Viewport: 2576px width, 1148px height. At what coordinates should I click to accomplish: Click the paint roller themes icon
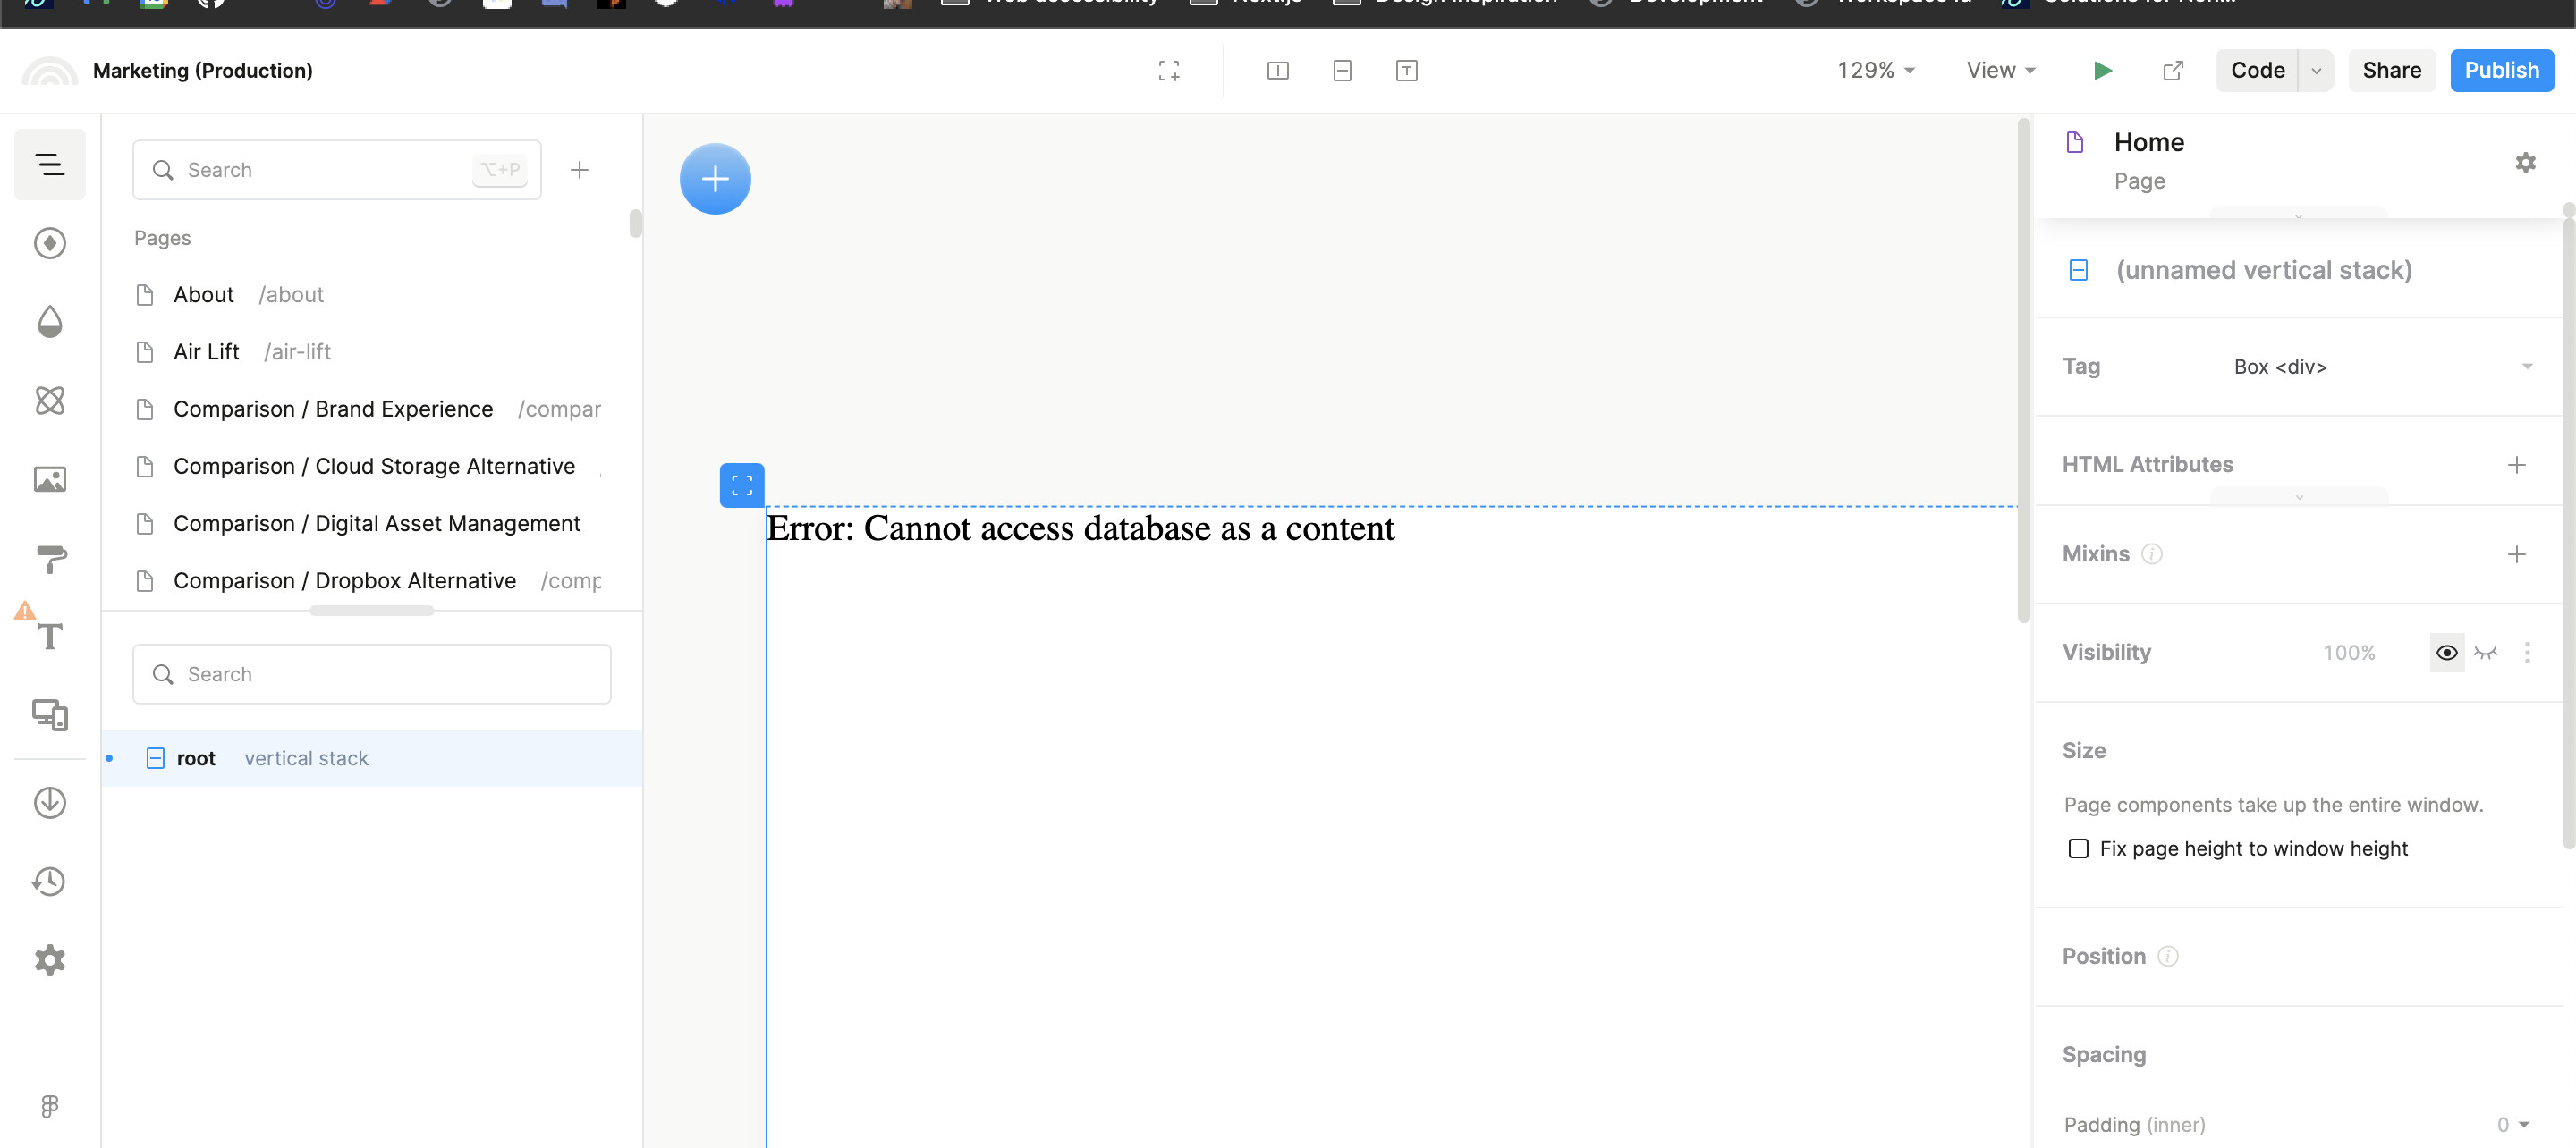(49, 558)
